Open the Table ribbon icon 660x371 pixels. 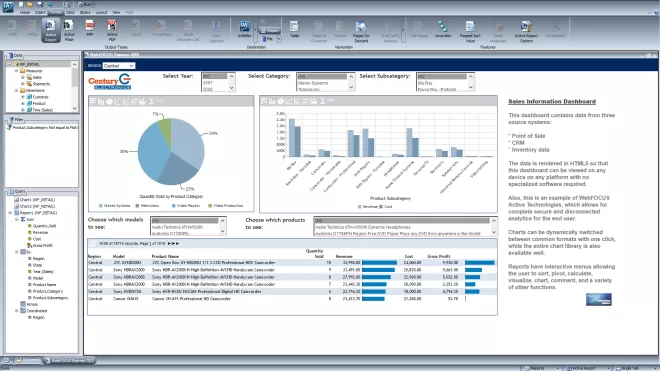coord(294,29)
